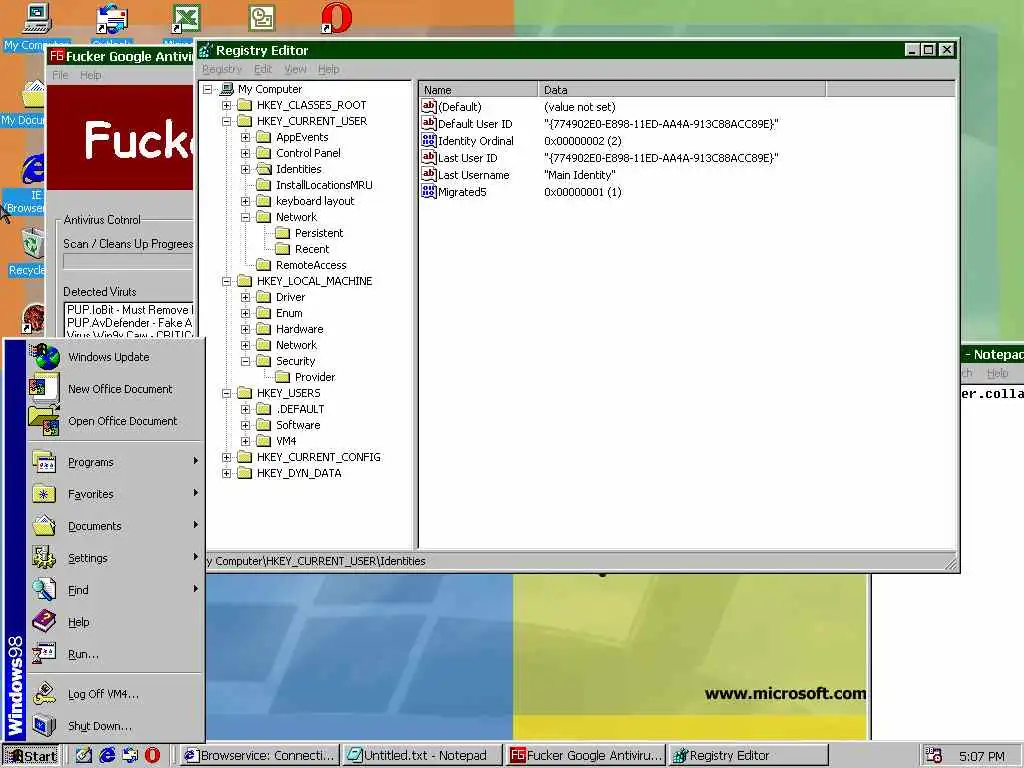This screenshot has height=768, width=1024.
Task: Click the Registry Editor taskbar button
Action: point(748,756)
